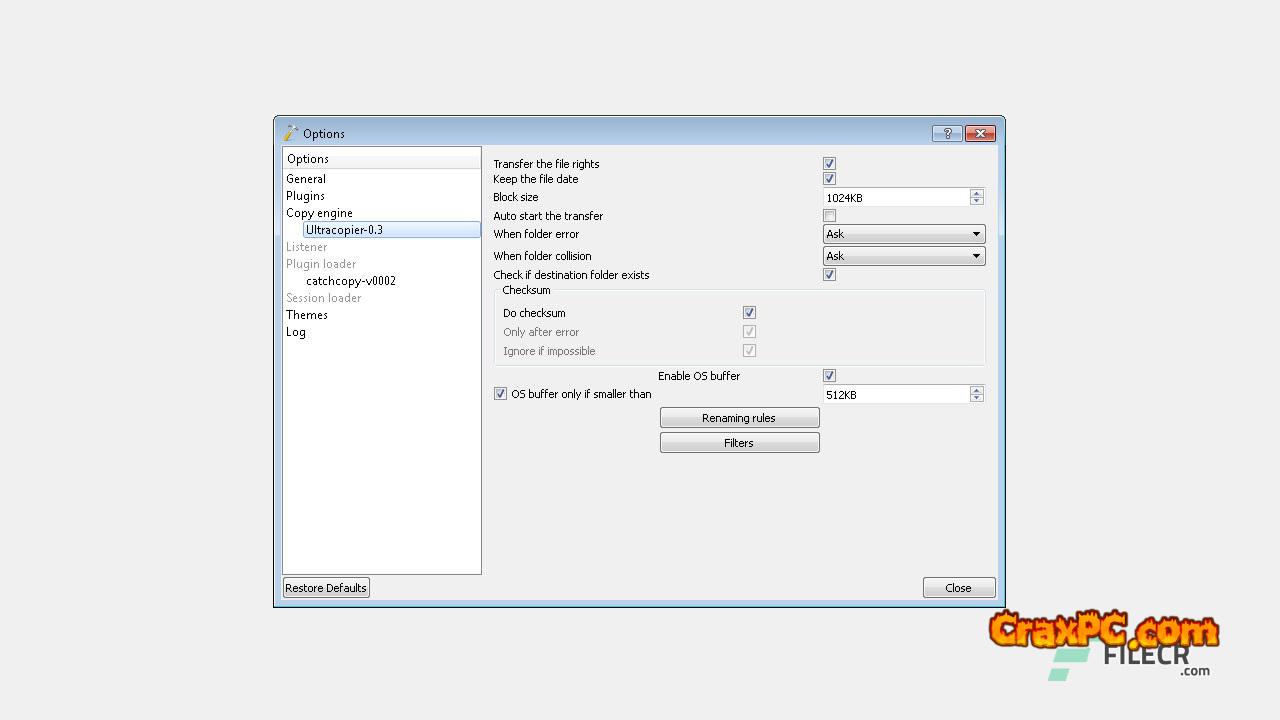Open the Themes options page
The width and height of the screenshot is (1280, 720).
(x=307, y=315)
